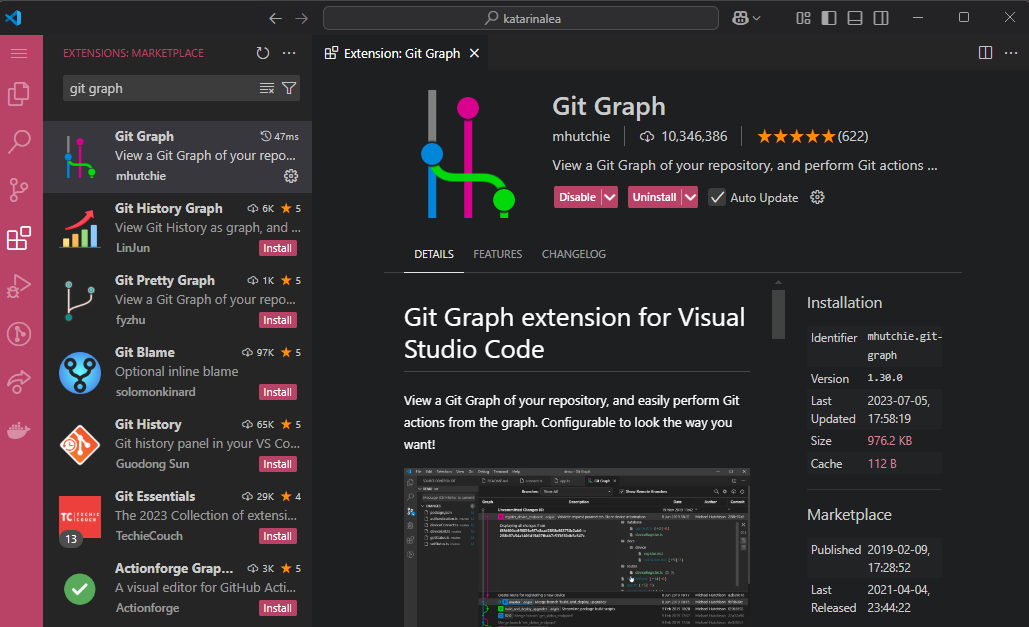The height and width of the screenshot is (627, 1029).
Task: Open the hamburger application menu
Action: click(19, 53)
